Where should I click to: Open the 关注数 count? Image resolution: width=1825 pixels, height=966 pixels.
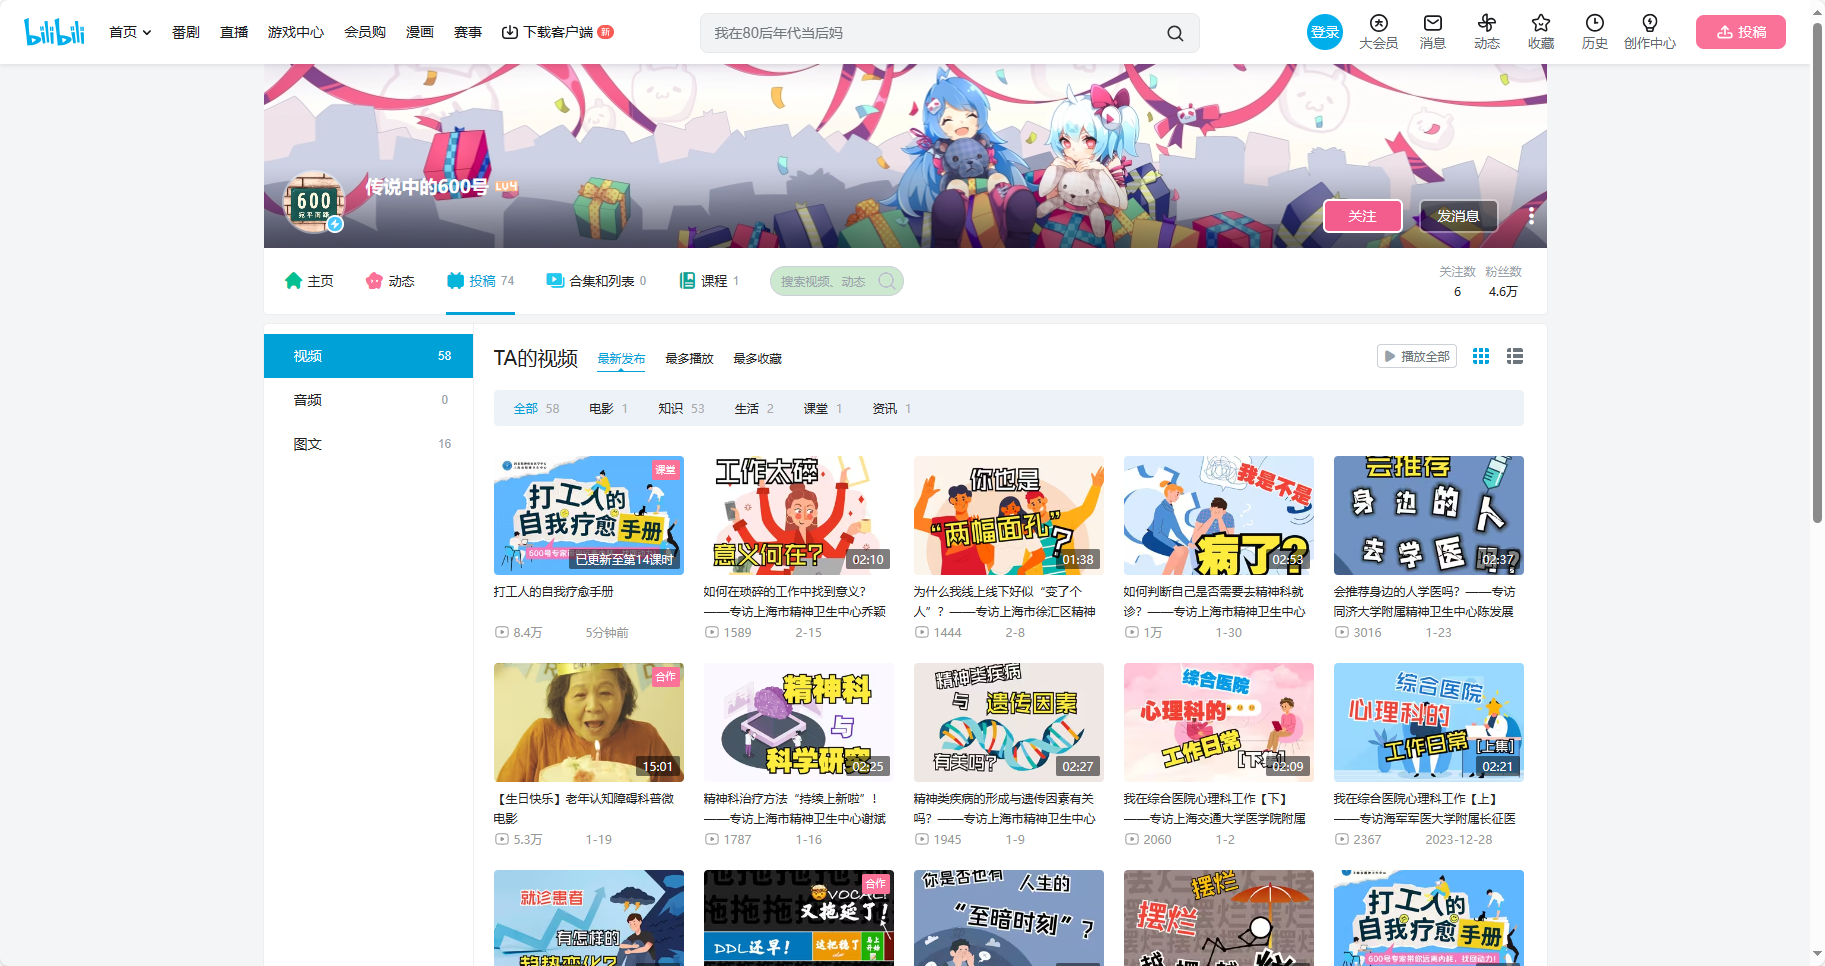click(x=1457, y=282)
